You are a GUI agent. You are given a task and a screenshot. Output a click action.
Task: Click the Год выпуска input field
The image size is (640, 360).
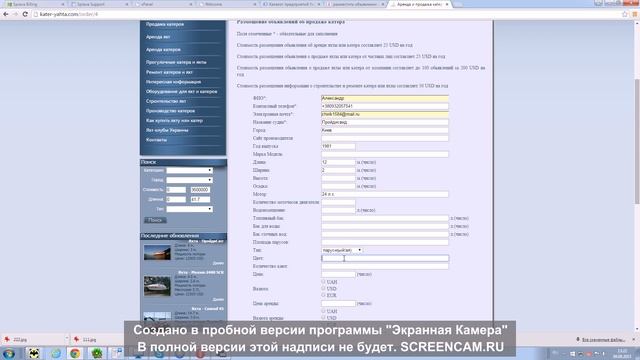[x=338, y=146]
